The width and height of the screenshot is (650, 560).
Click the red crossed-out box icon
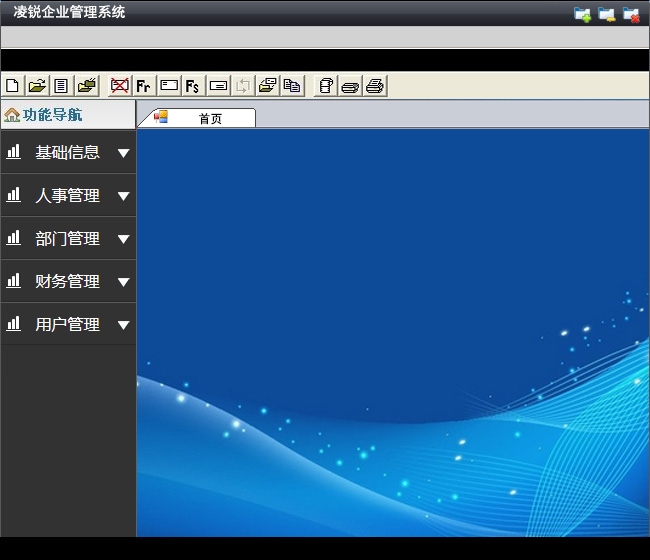tap(119, 86)
